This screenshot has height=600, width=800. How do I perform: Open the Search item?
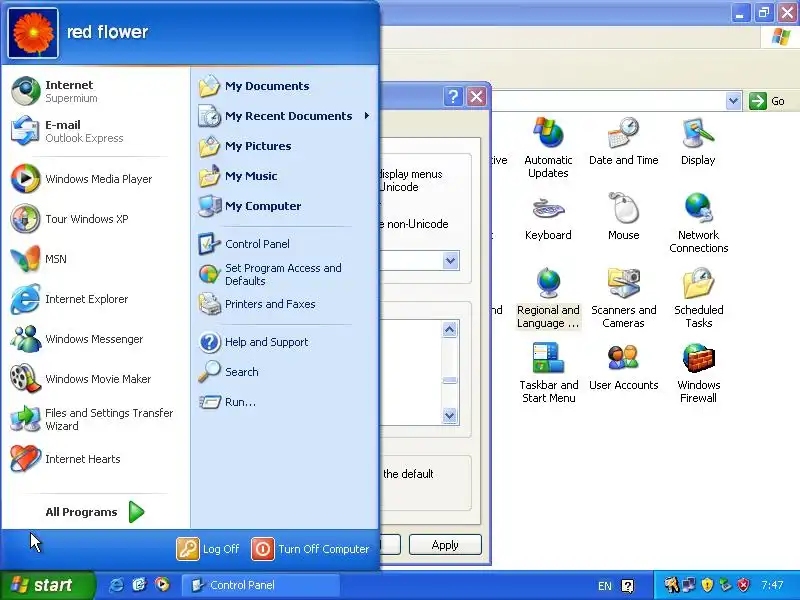(285, 372)
